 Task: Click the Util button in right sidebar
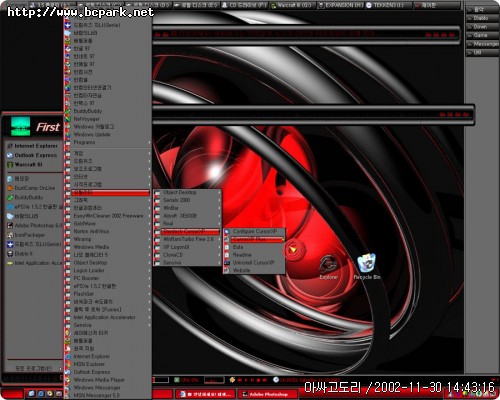(481, 53)
